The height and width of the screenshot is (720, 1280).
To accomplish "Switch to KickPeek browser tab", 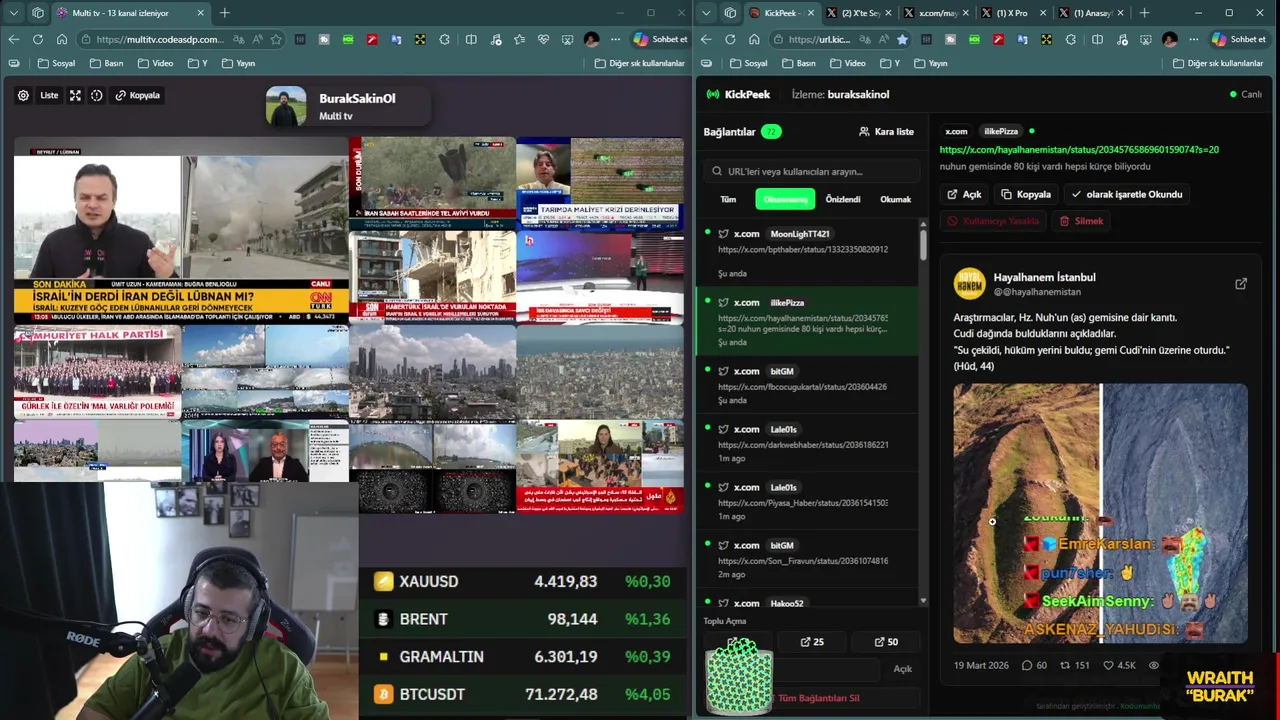I will (780, 13).
